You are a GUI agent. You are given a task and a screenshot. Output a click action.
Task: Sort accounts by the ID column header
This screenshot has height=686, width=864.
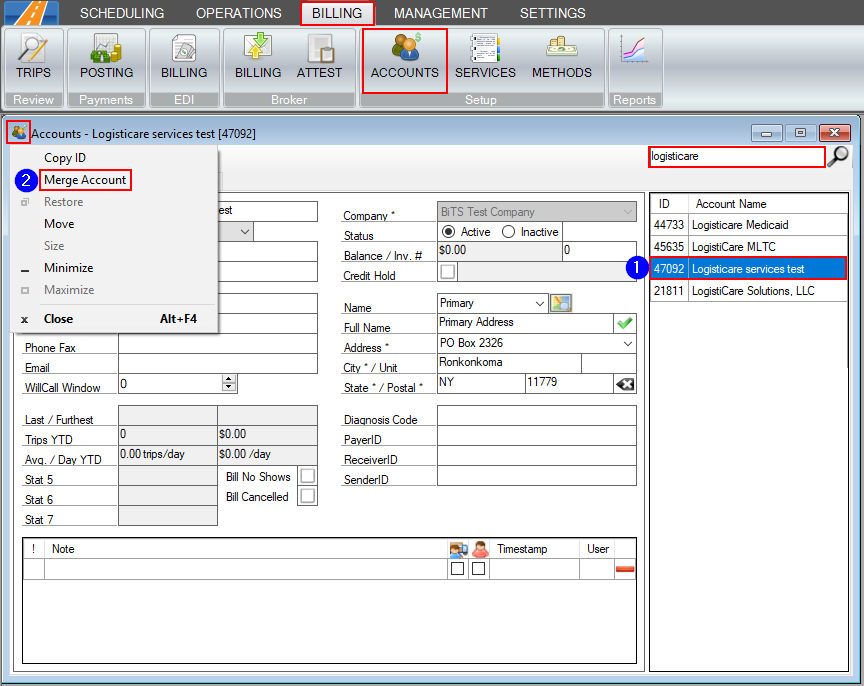669,204
